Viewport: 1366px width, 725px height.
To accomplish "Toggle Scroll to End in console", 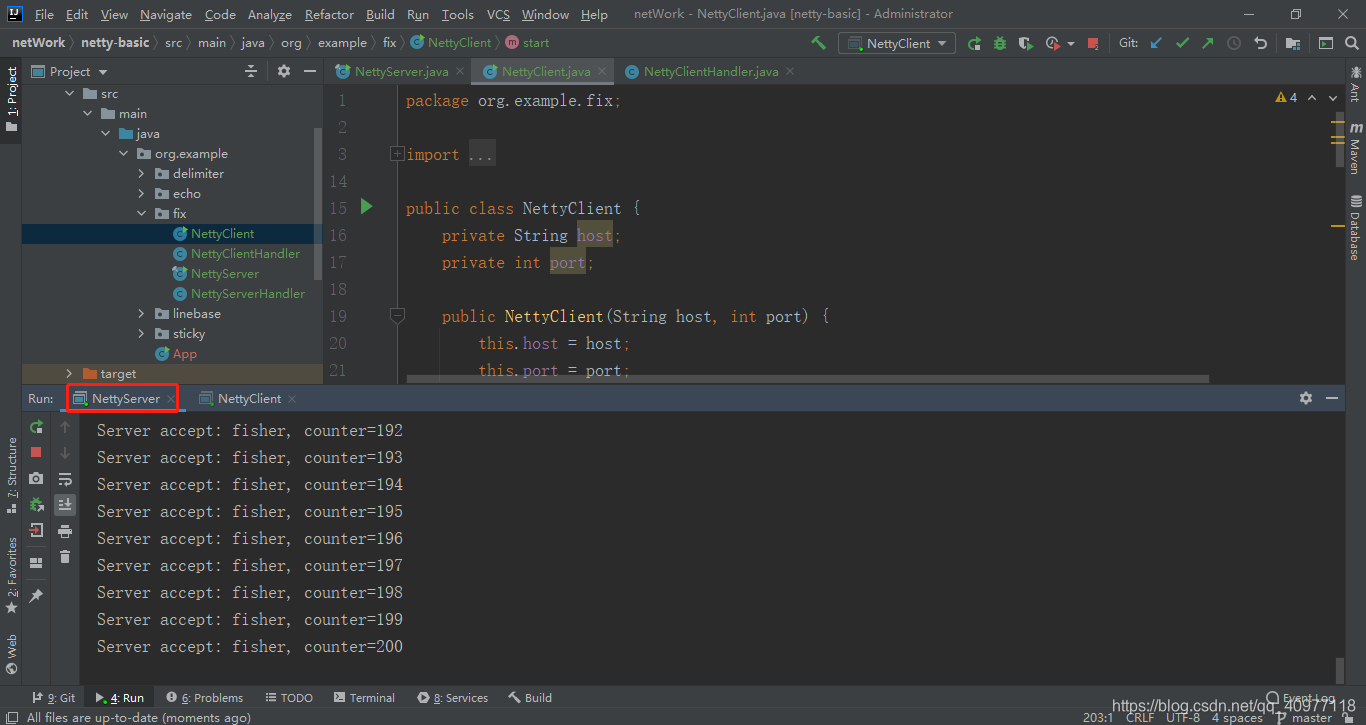I will pyautogui.click(x=65, y=505).
